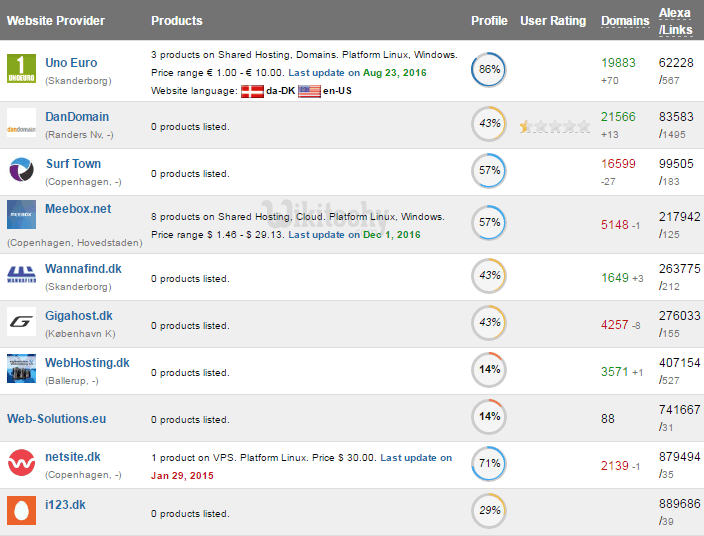Sort by the Domains column header
The width and height of the screenshot is (704, 536).
(625, 21)
